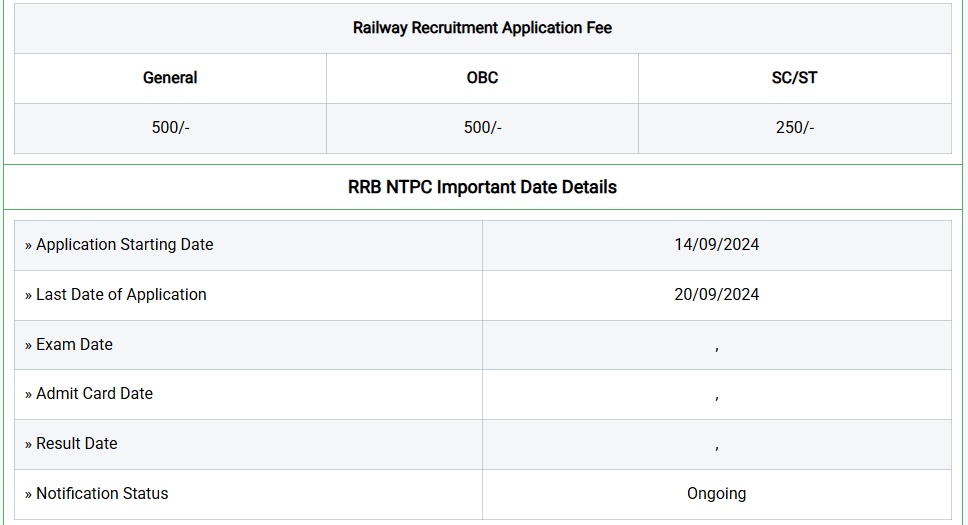Screen dimensions: 968x525
Task: Click the 'Ongoing' status value
Action: [x=717, y=494]
